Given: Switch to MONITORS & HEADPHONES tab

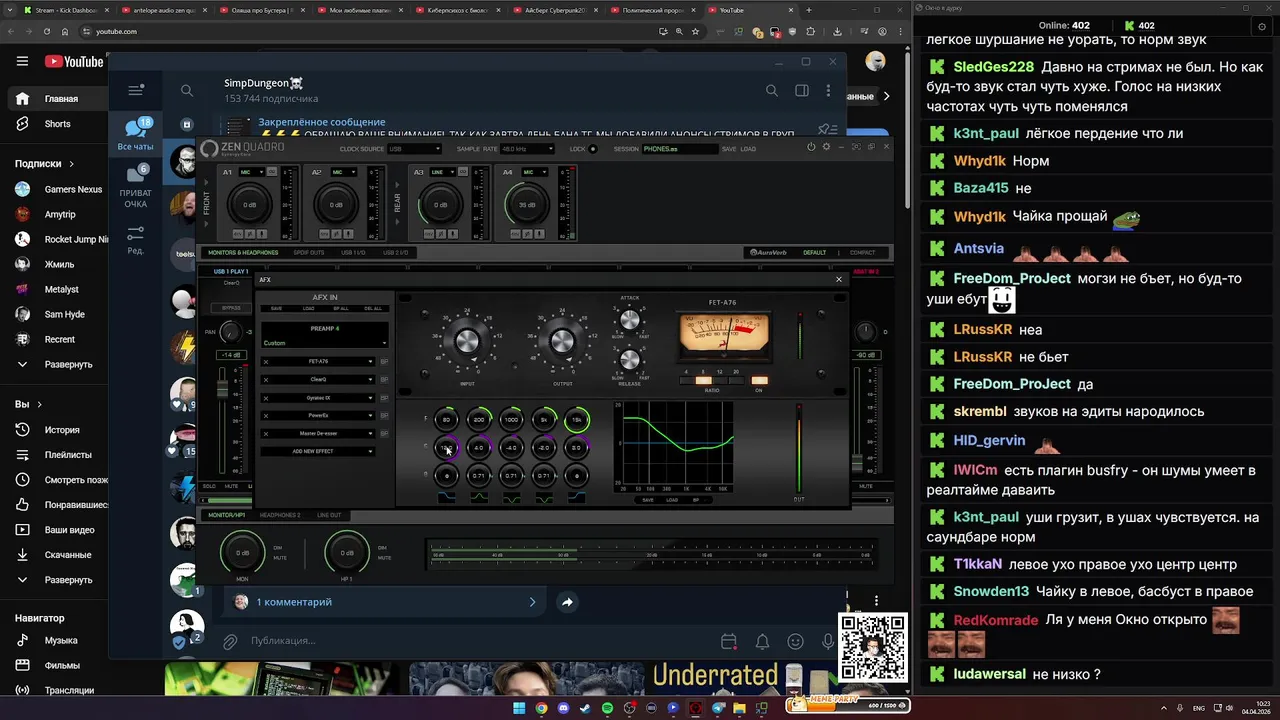Looking at the screenshot, I should (243, 252).
